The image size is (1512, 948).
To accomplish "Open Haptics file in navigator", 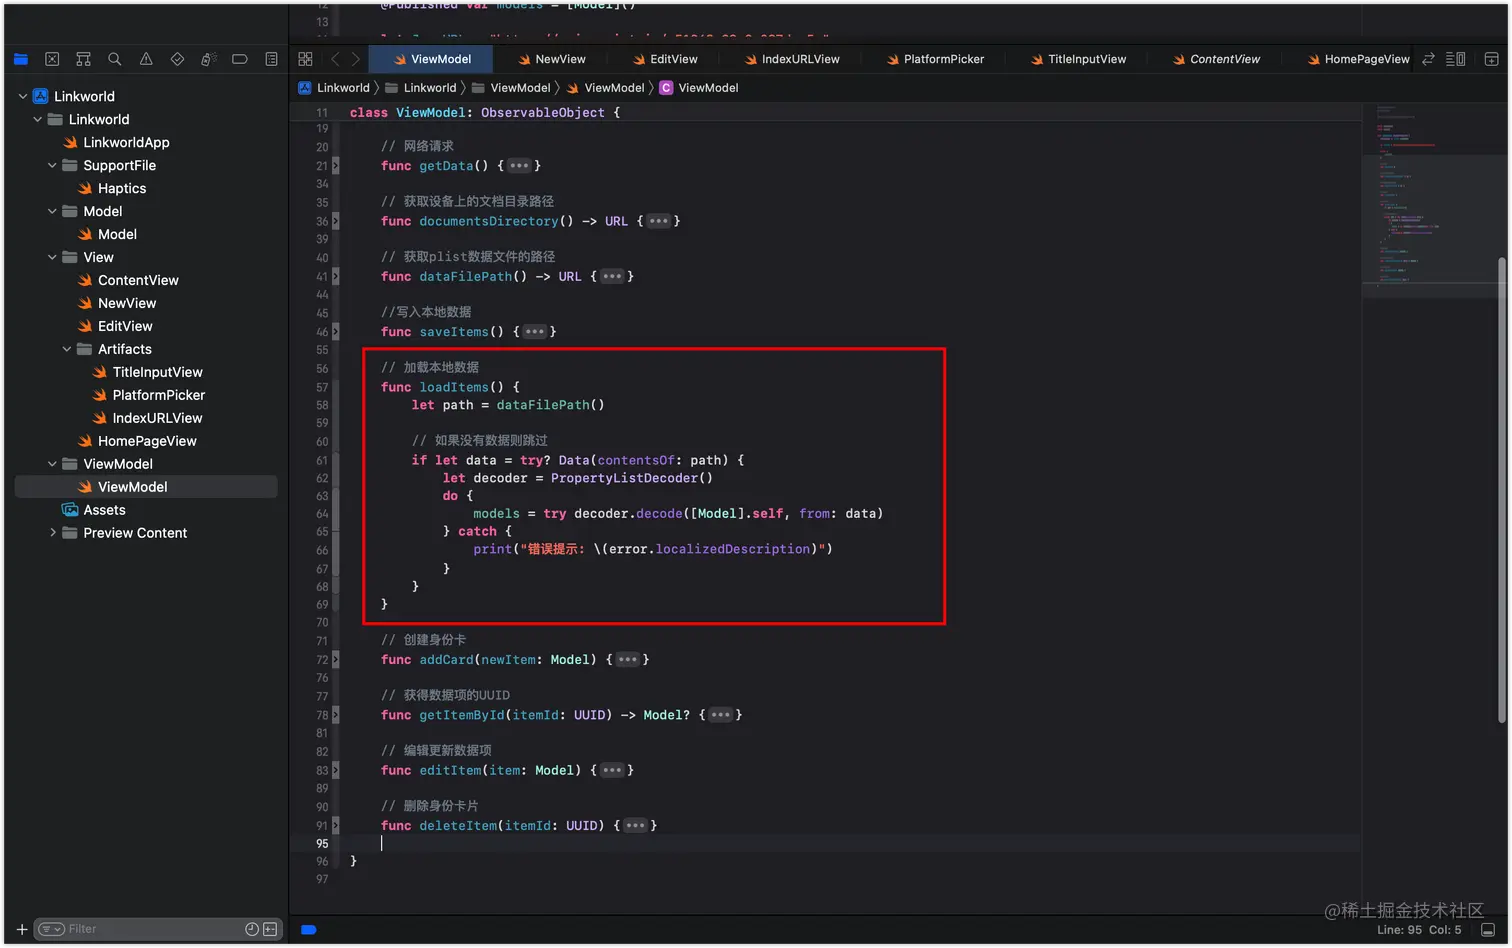I will point(122,188).
